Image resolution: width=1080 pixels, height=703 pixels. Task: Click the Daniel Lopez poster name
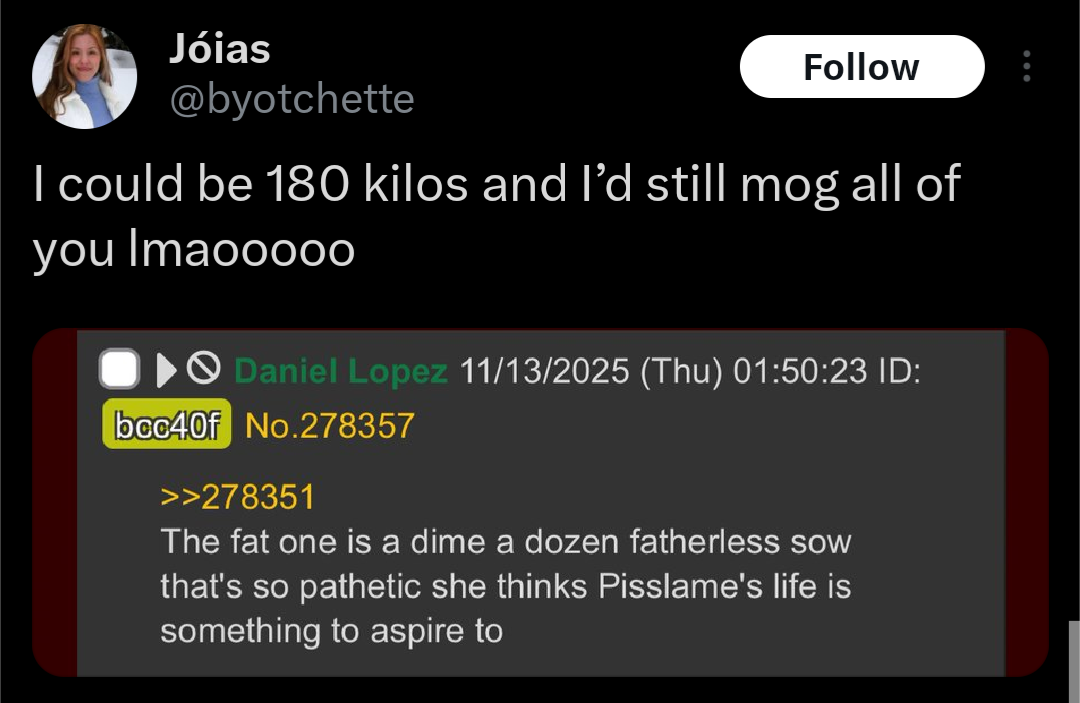[340, 372]
